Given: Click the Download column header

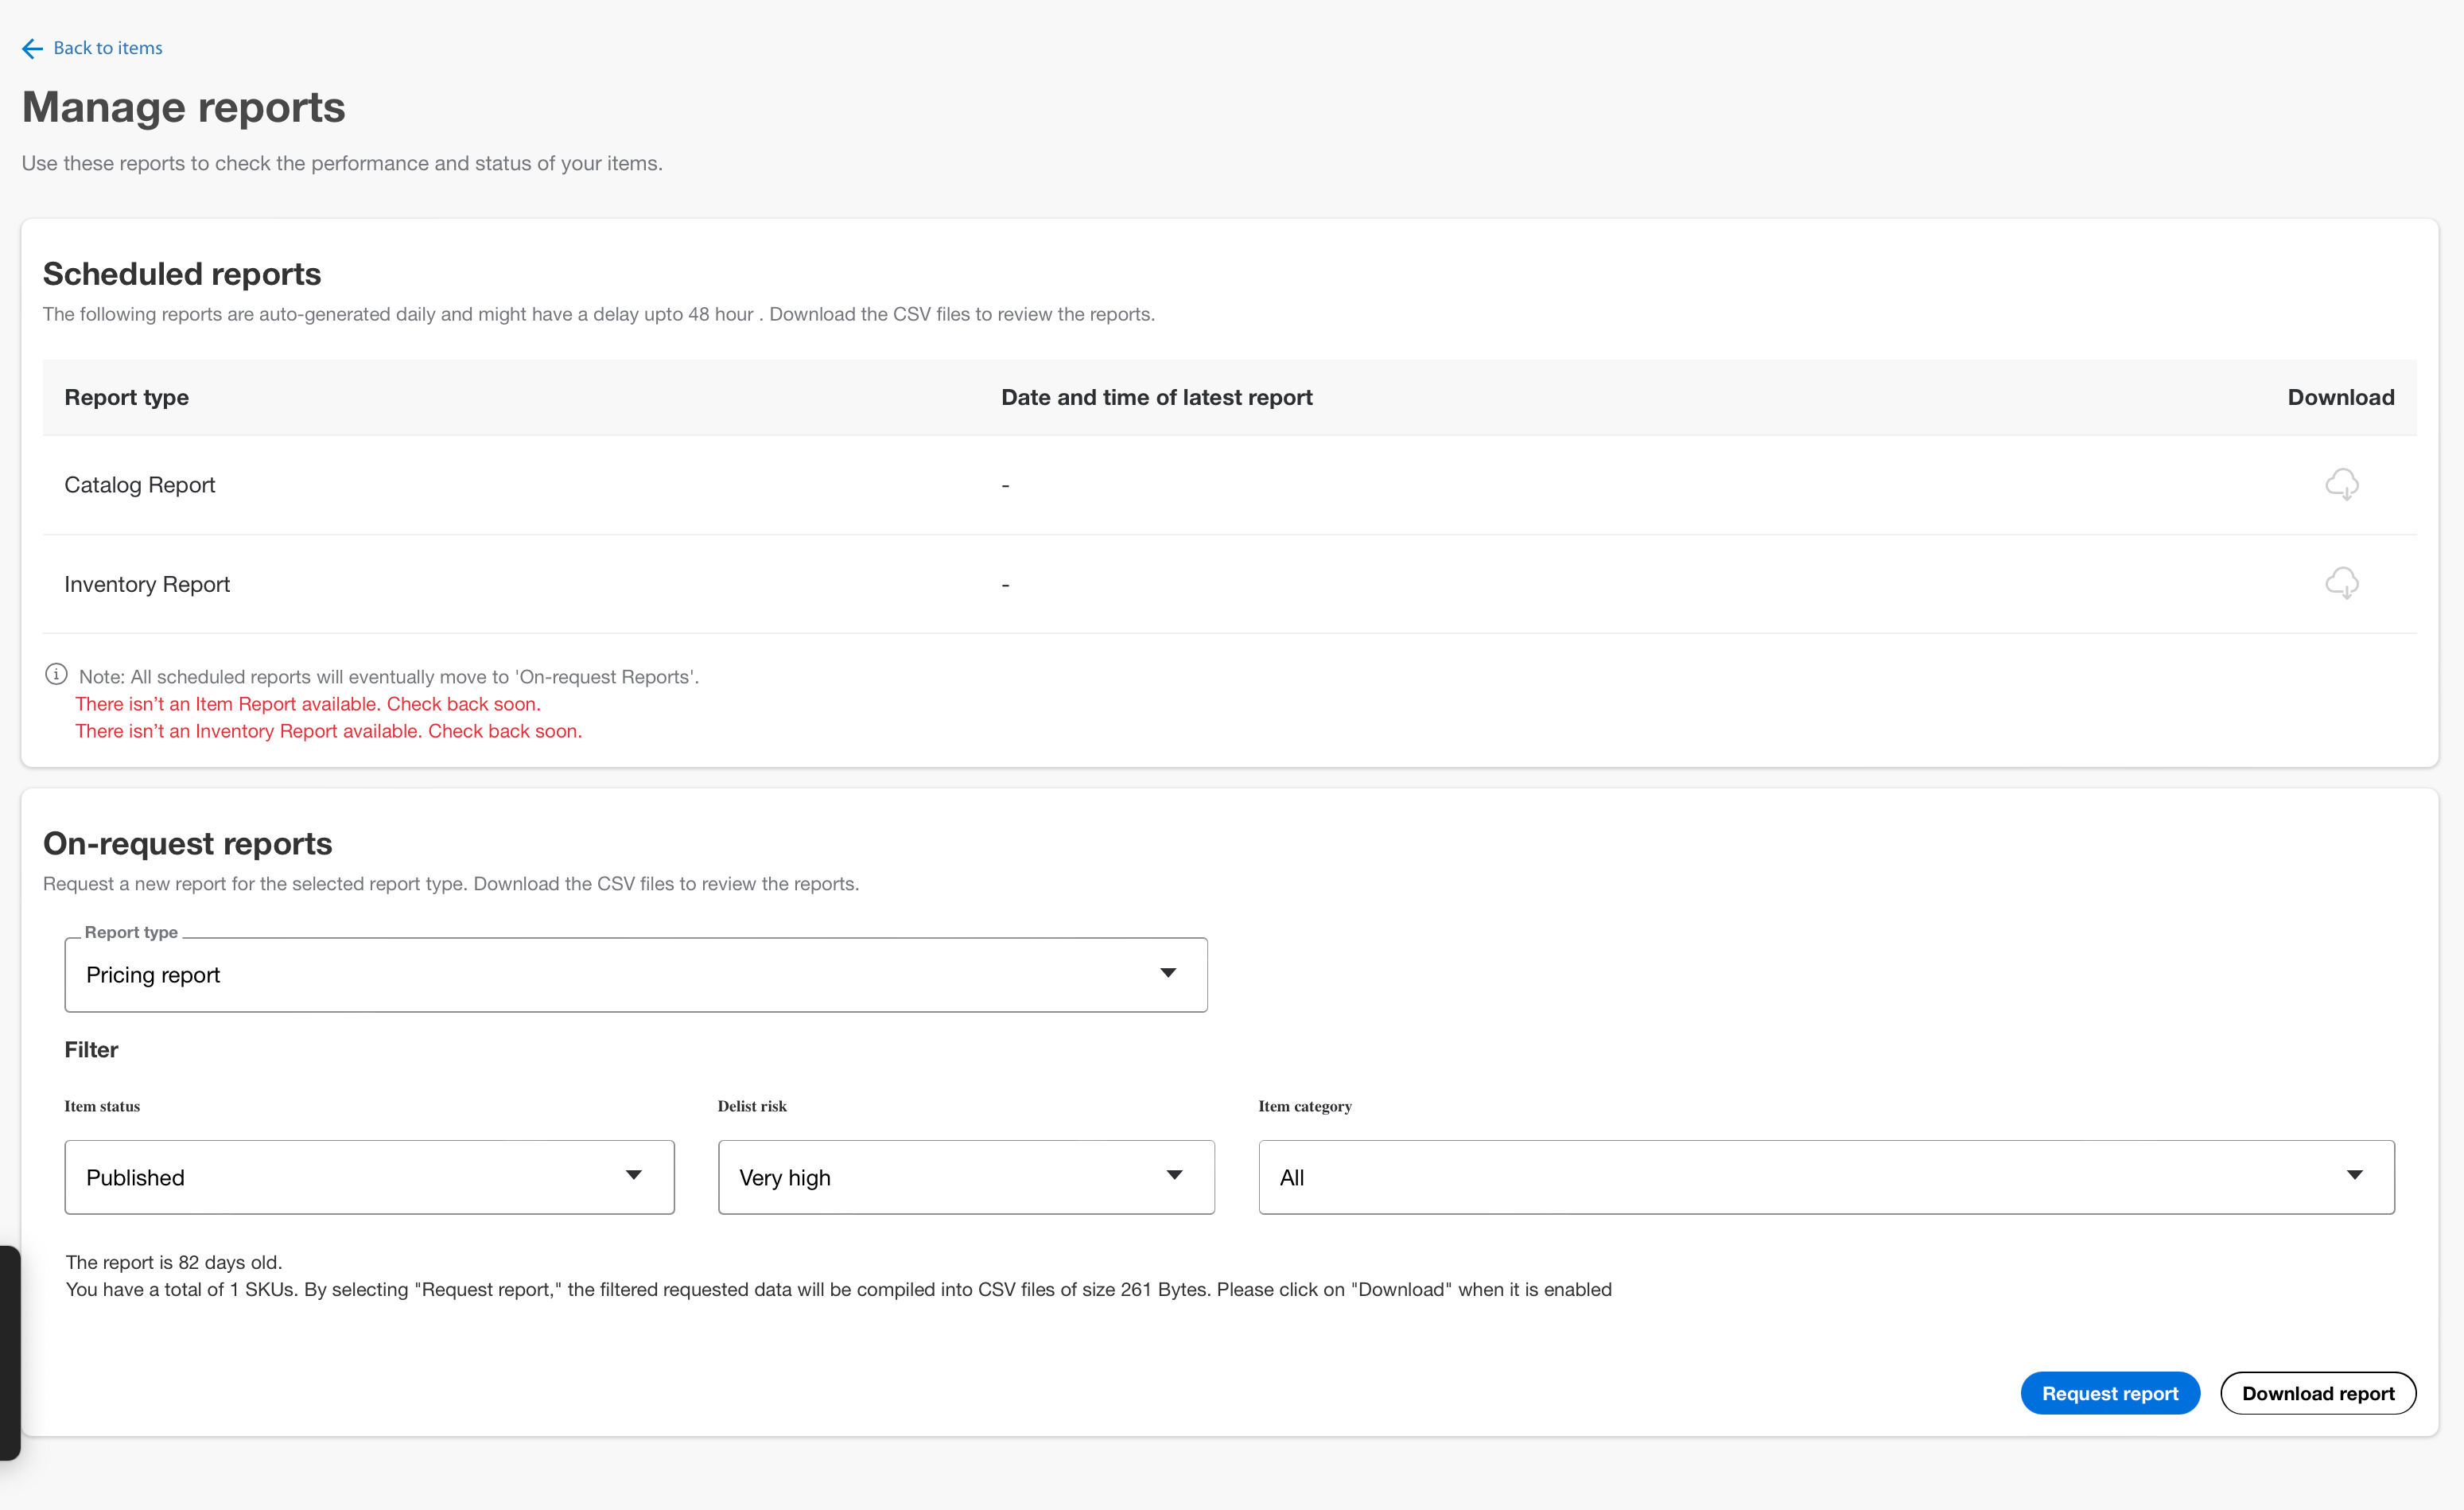Looking at the screenshot, I should pyautogui.click(x=2341, y=397).
